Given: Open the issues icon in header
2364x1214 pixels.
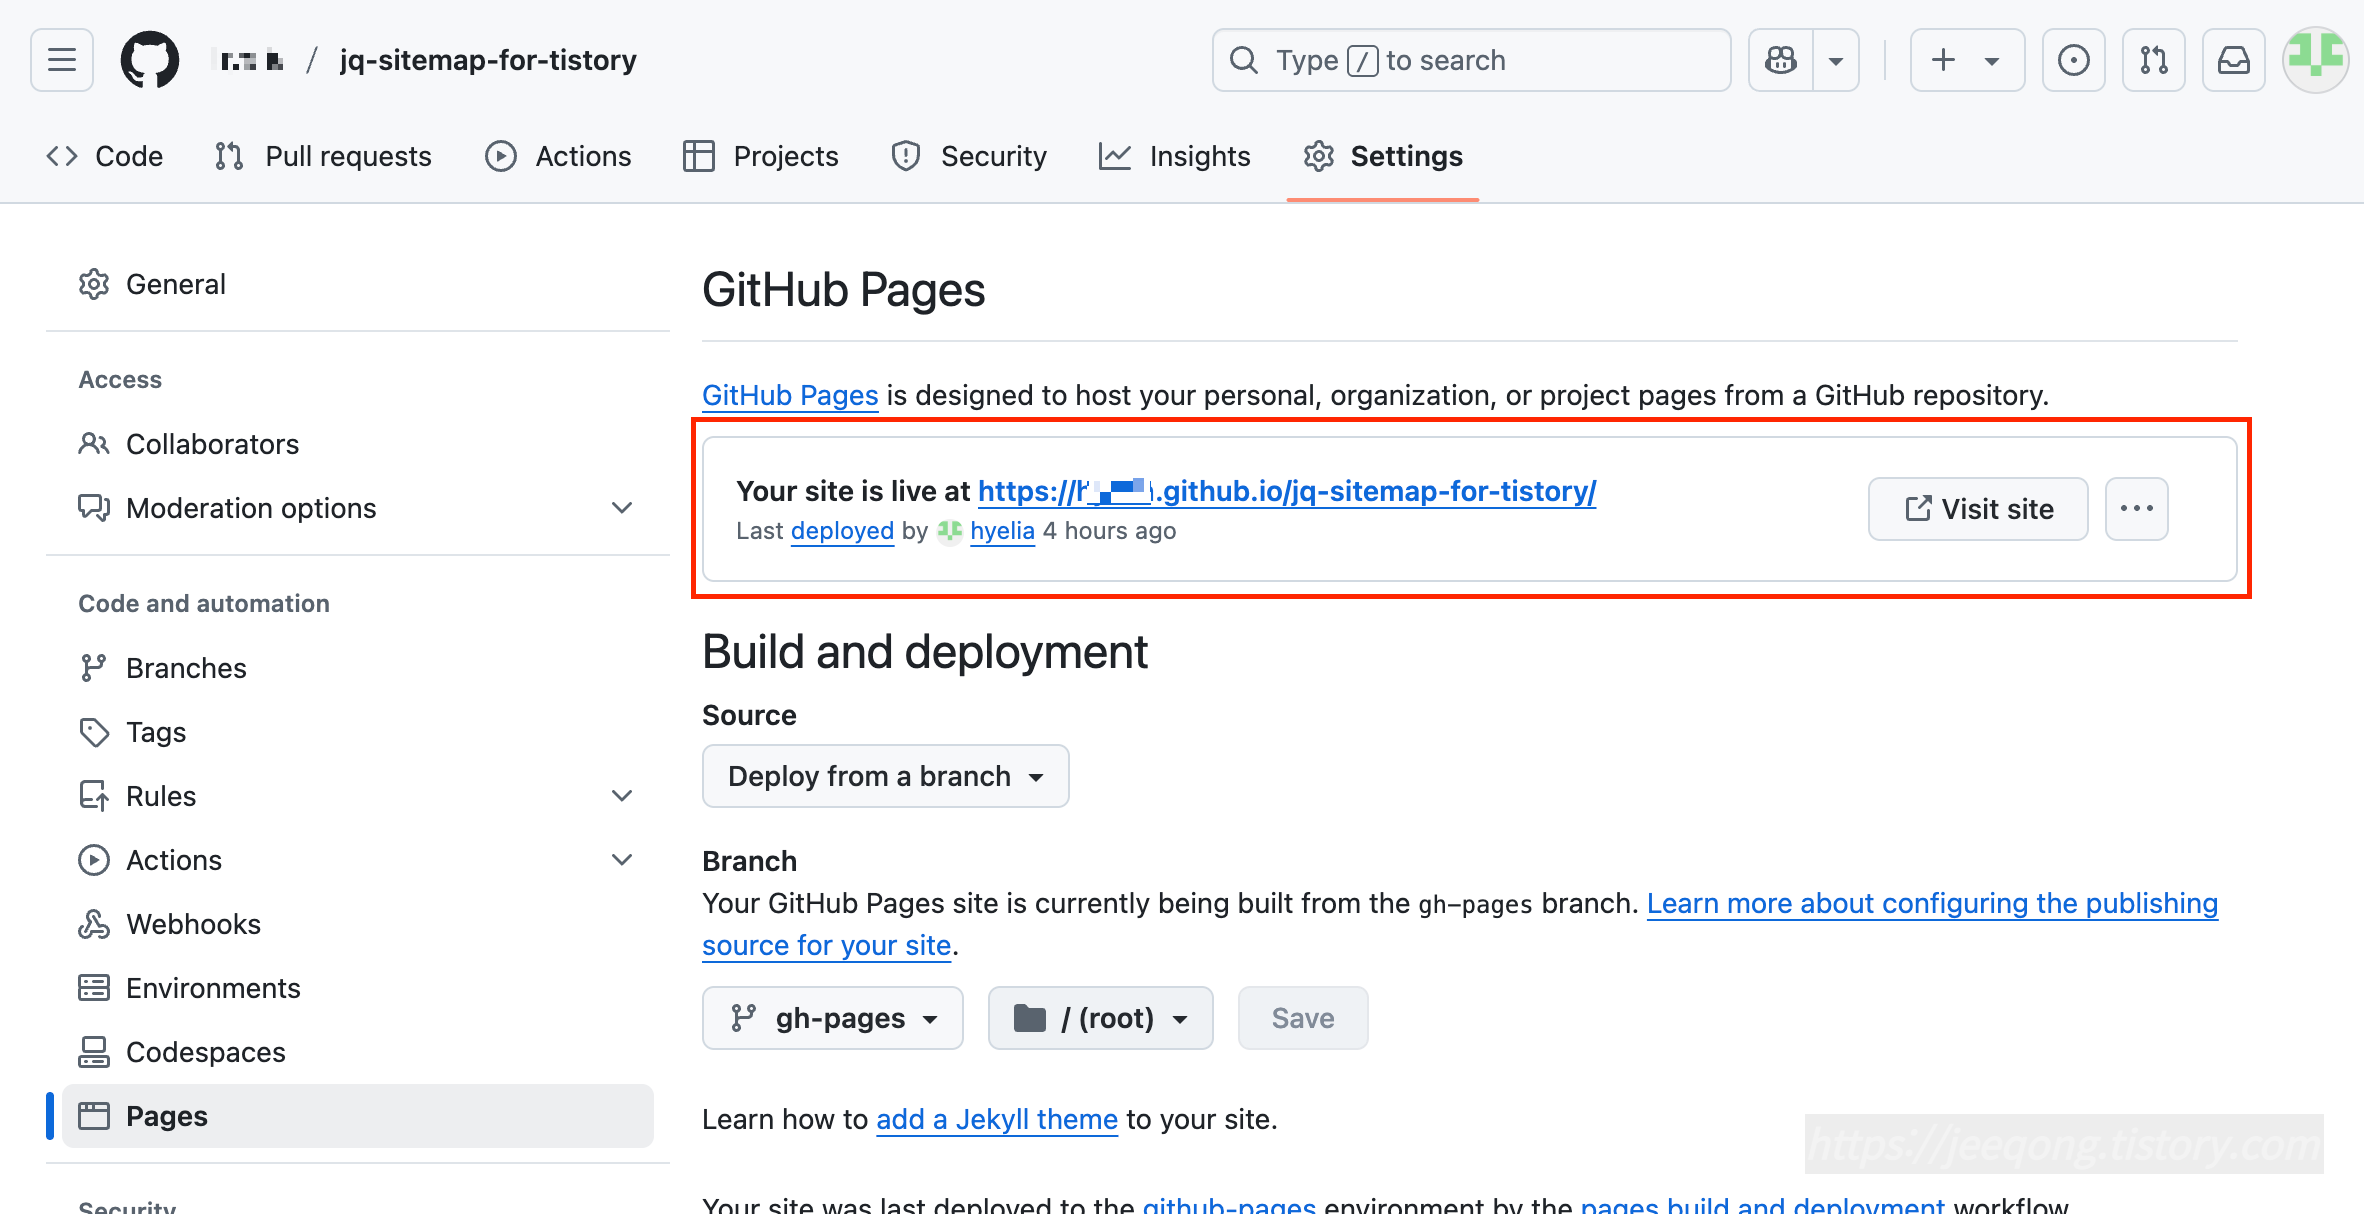Looking at the screenshot, I should tap(2073, 60).
